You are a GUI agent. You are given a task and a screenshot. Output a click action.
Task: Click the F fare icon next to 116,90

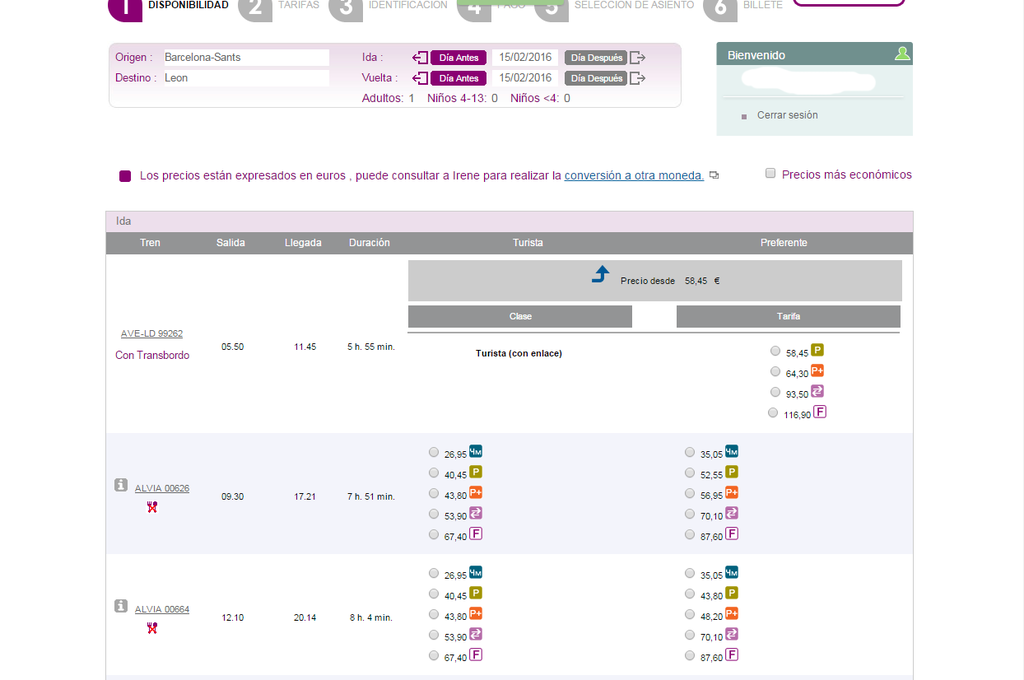point(820,412)
